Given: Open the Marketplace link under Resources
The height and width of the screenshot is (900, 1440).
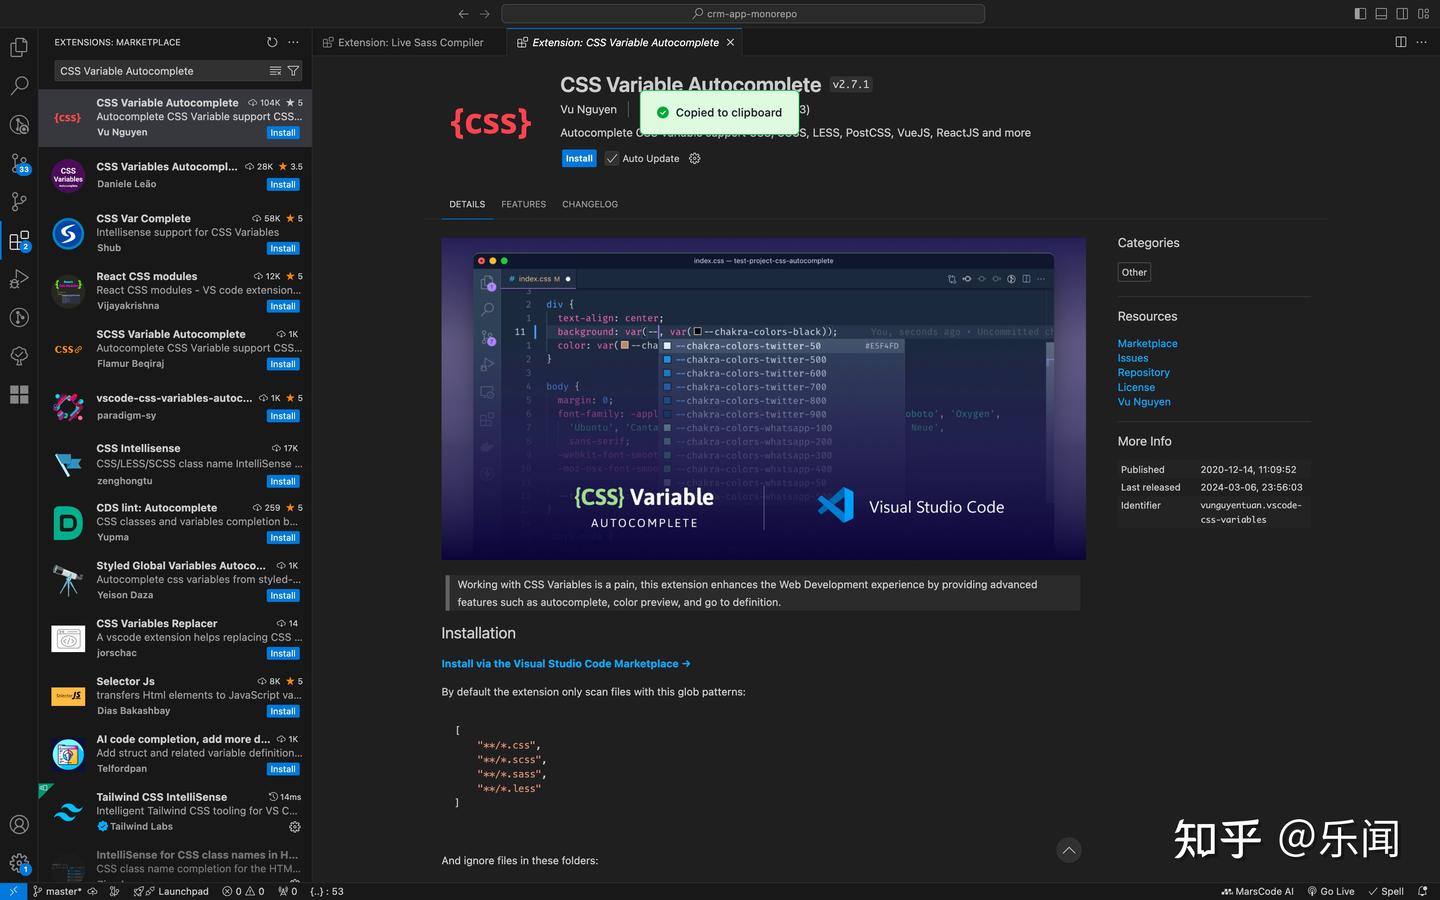Looking at the screenshot, I should 1147,343.
